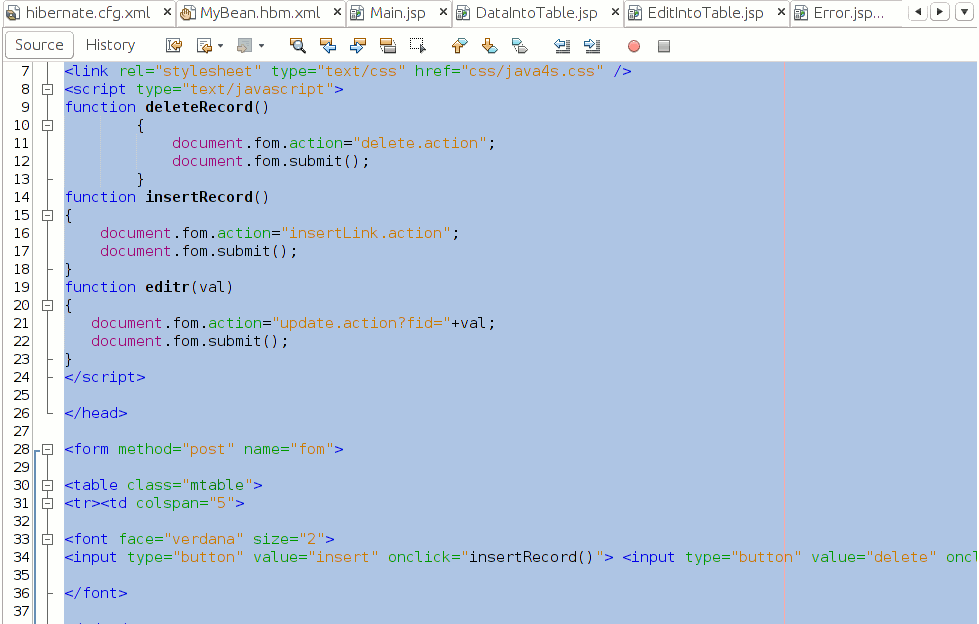This screenshot has width=979, height=624.
Task: Open the document list dropdown arrow in tab bar
Action: 965,12
